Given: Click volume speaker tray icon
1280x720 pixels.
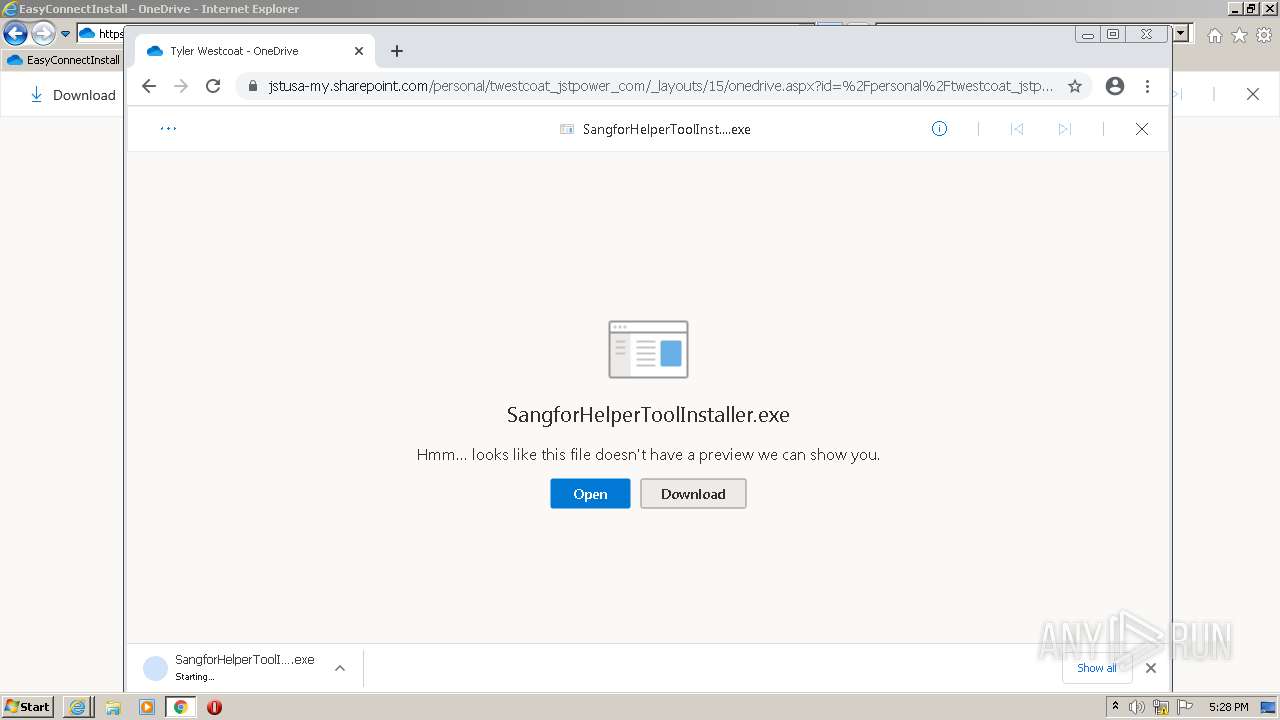Looking at the screenshot, I should tap(1137, 707).
